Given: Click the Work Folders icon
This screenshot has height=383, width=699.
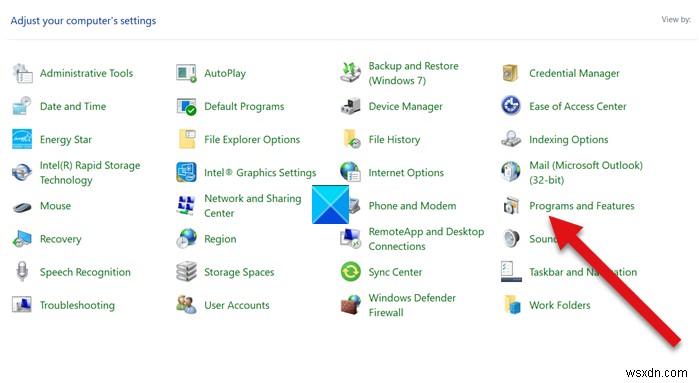Looking at the screenshot, I should pyautogui.click(x=512, y=305).
